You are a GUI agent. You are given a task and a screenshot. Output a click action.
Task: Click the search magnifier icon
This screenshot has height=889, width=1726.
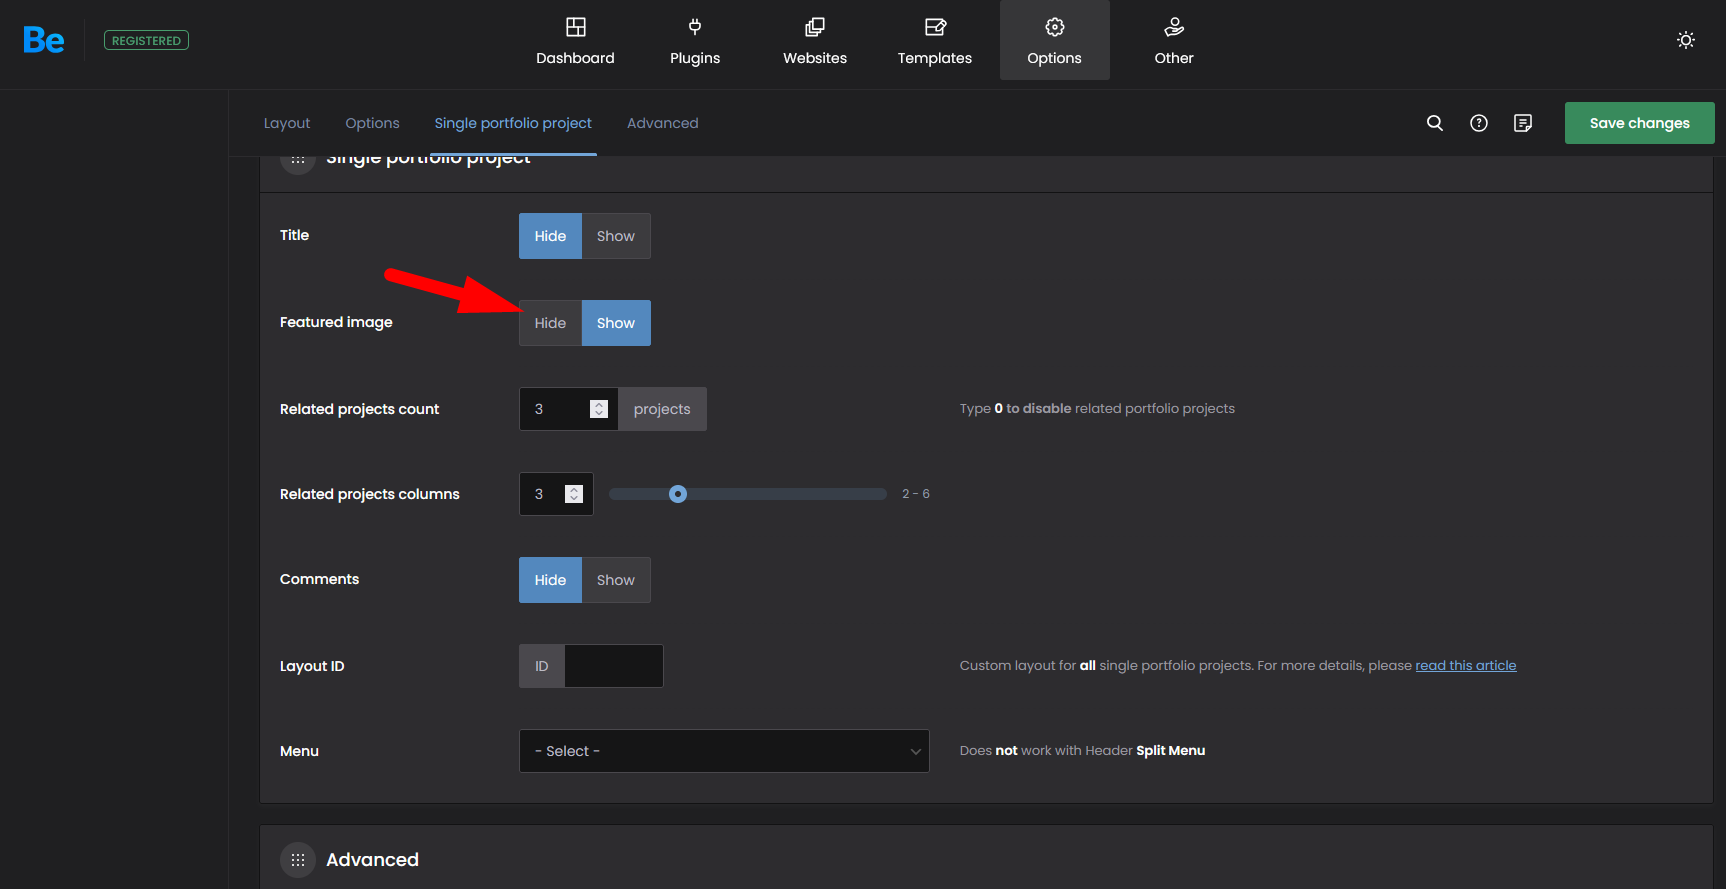[x=1435, y=123]
